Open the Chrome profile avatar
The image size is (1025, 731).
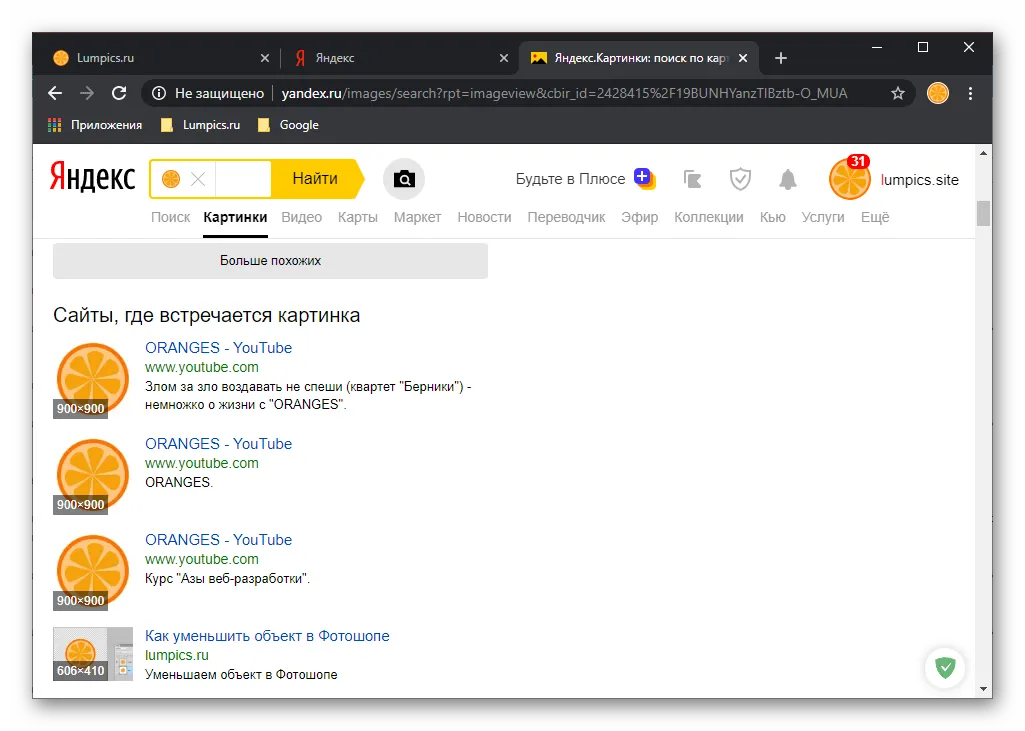tap(937, 94)
